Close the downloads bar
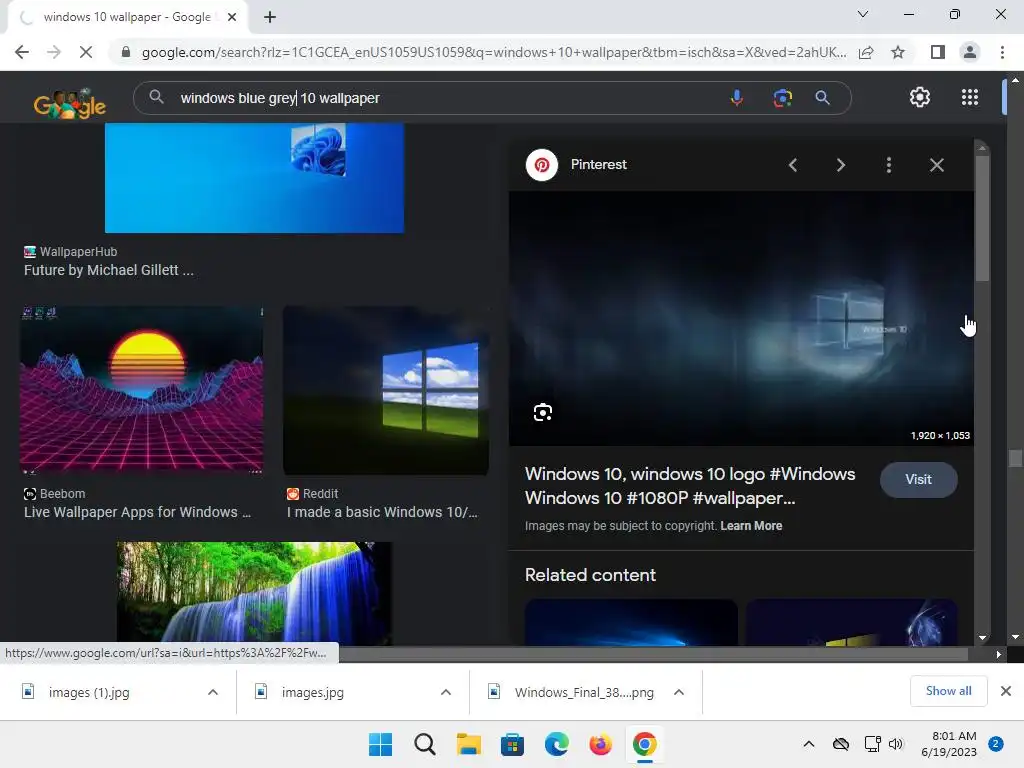 point(1006,691)
